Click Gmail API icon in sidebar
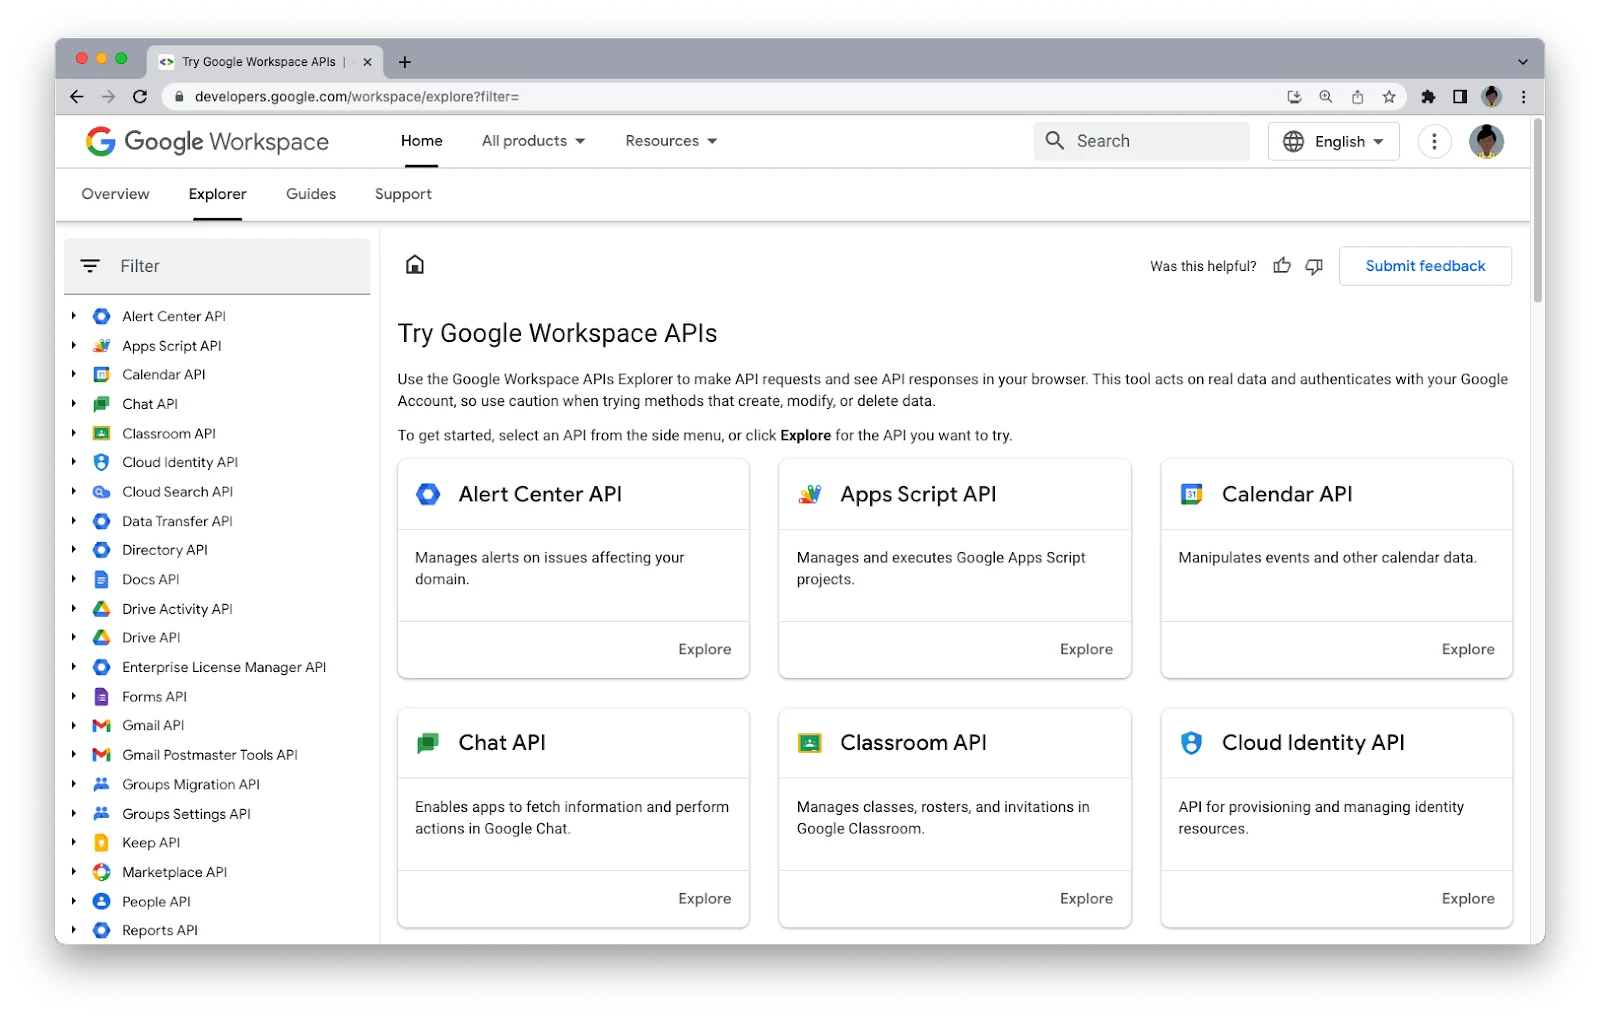The height and width of the screenshot is (1017, 1600). pos(101,726)
